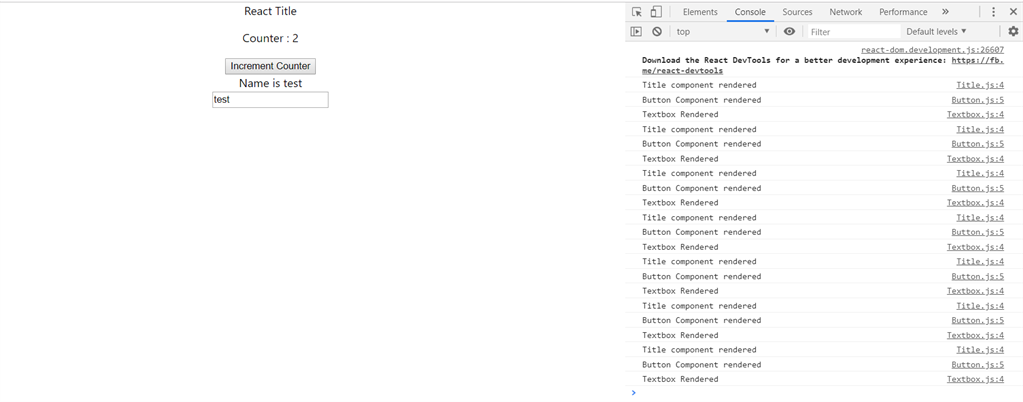Clear console with the ban icon
The image size is (1023, 402).
pyautogui.click(x=657, y=31)
